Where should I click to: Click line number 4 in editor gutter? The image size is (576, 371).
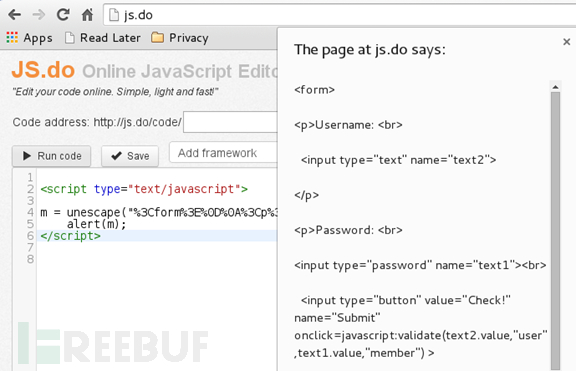point(30,212)
